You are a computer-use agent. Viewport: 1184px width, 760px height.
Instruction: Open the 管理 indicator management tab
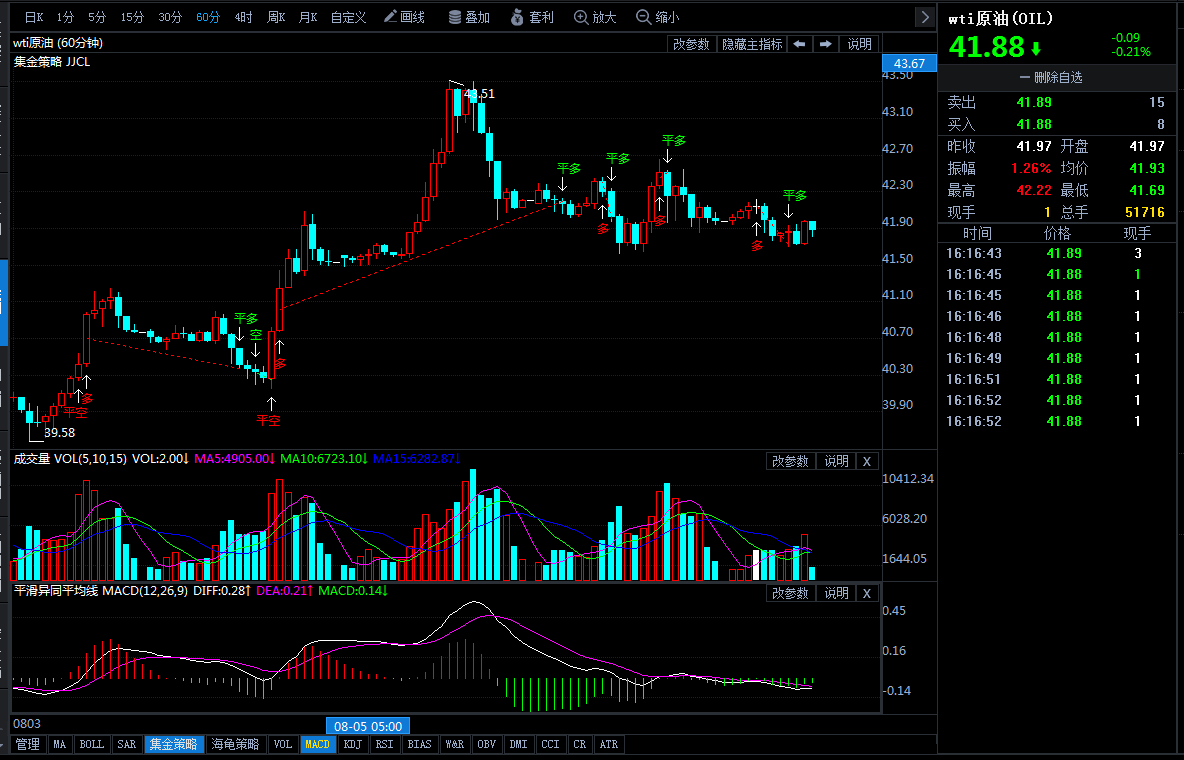pos(28,744)
